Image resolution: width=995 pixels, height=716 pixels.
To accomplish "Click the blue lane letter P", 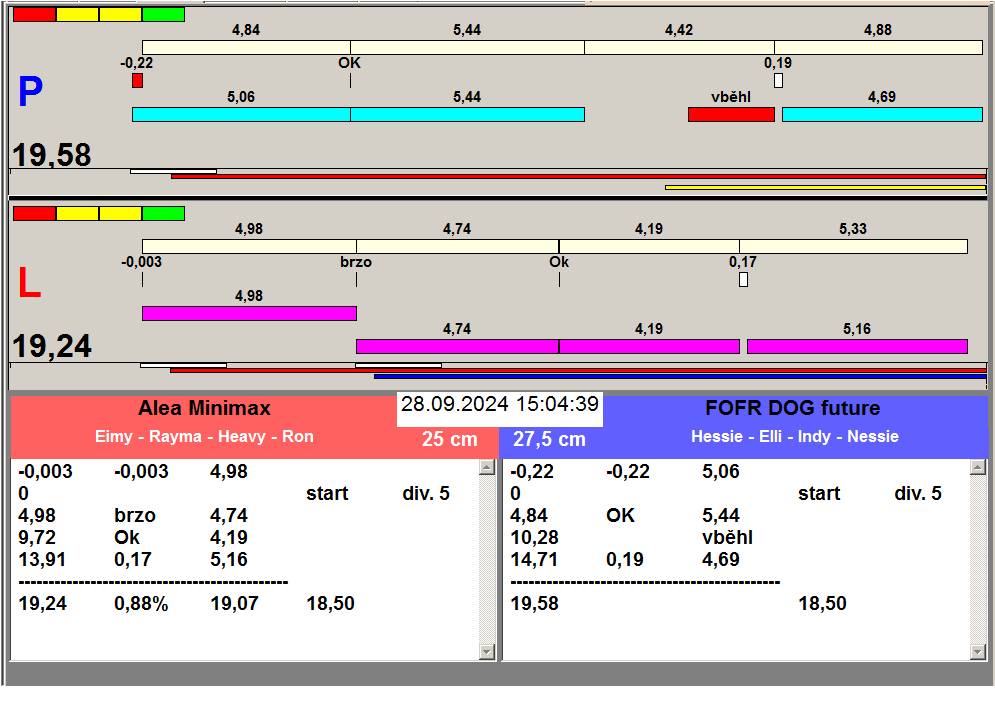I will (x=30, y=92).
